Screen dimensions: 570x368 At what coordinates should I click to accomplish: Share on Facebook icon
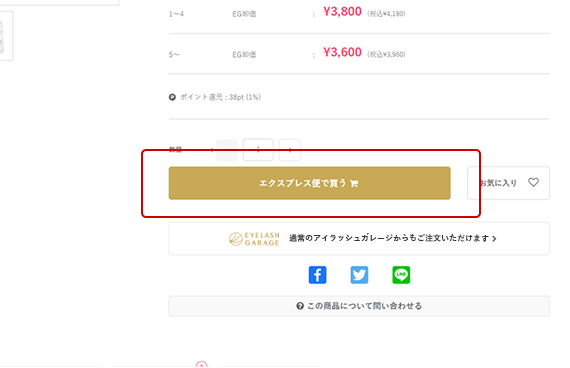pos(317,275)
